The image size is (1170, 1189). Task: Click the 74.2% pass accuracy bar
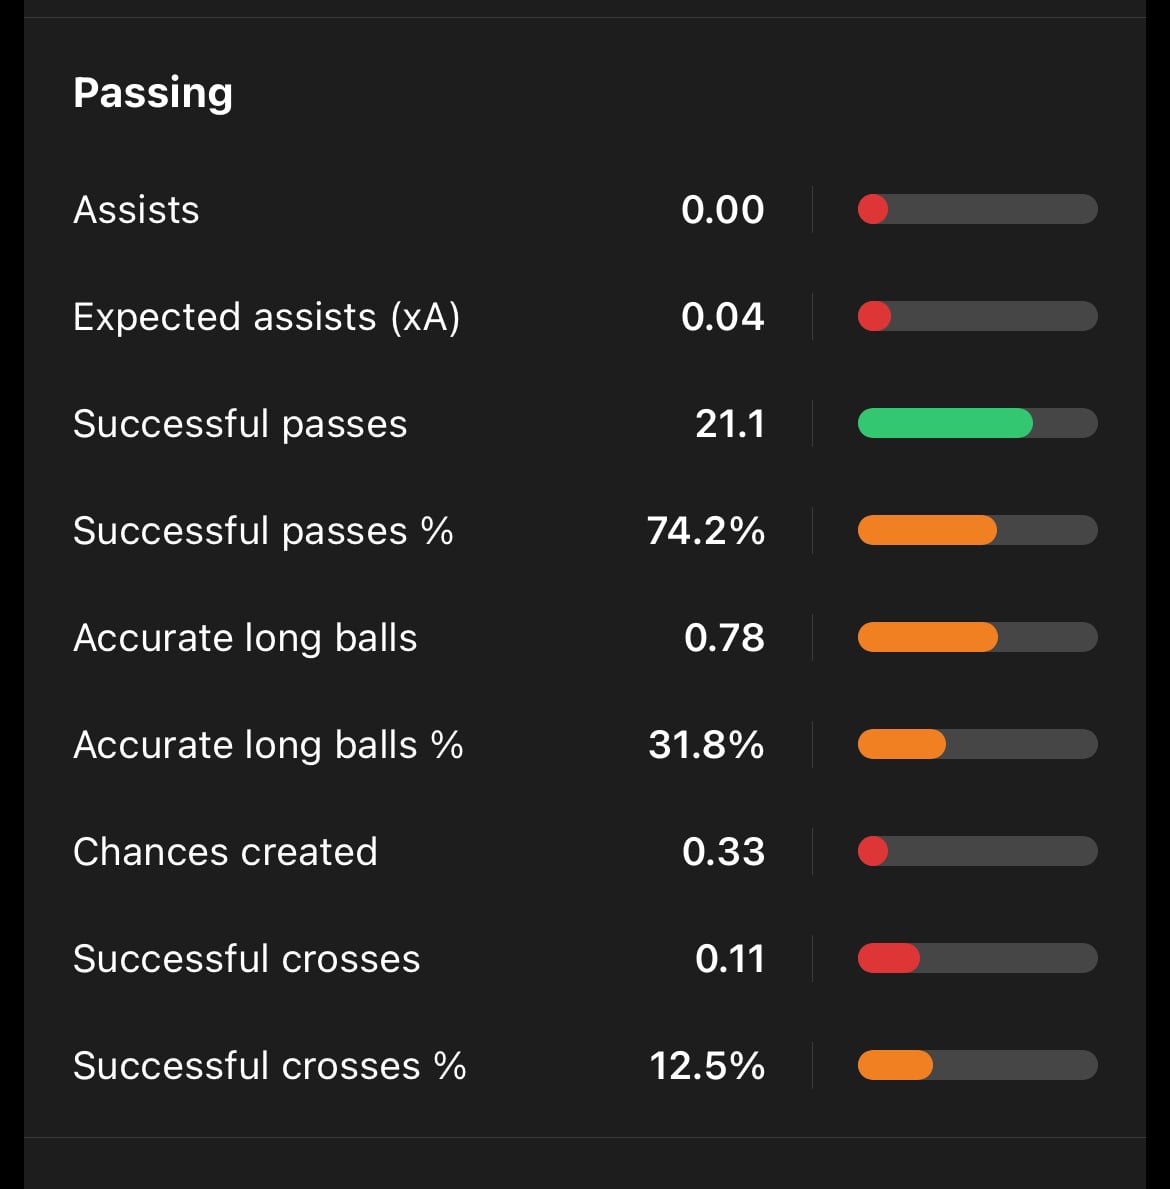tap(977, 531)
